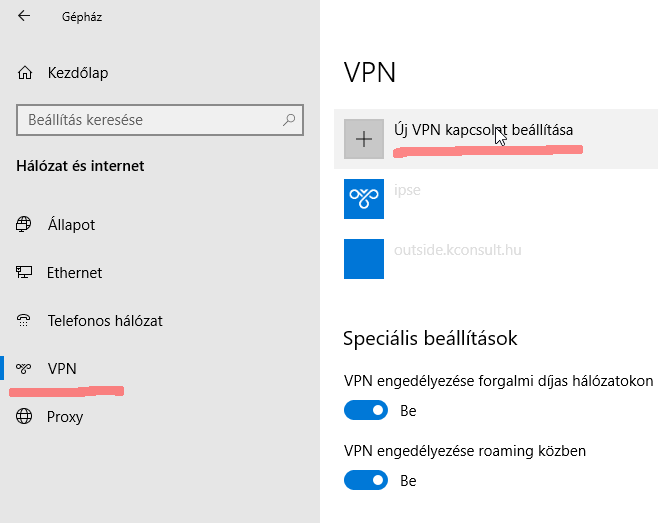Click the Telefonos hálózat dial-up icon

pyautogui.click(x=24, y=320)
